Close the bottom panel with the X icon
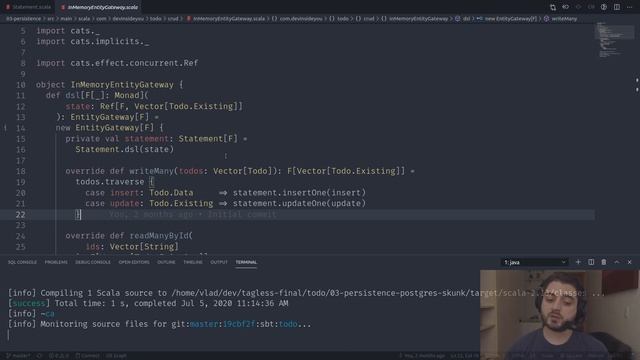 [629, 262]
